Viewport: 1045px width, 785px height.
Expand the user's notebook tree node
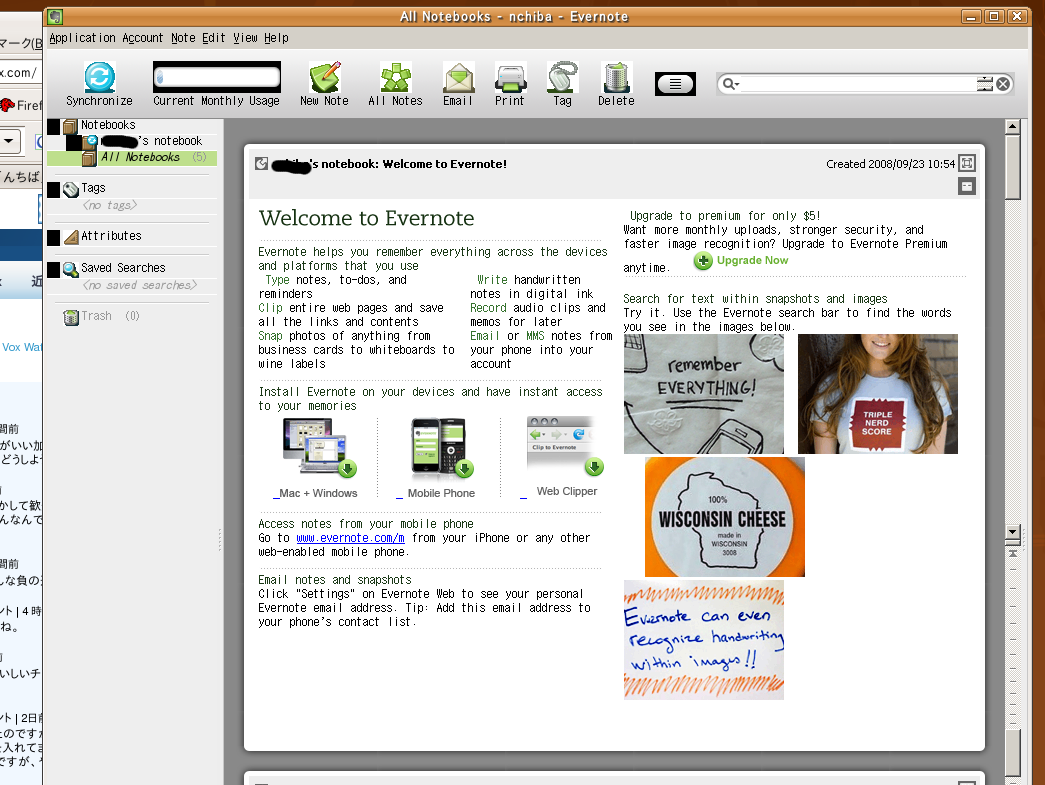tap(73, 142)
